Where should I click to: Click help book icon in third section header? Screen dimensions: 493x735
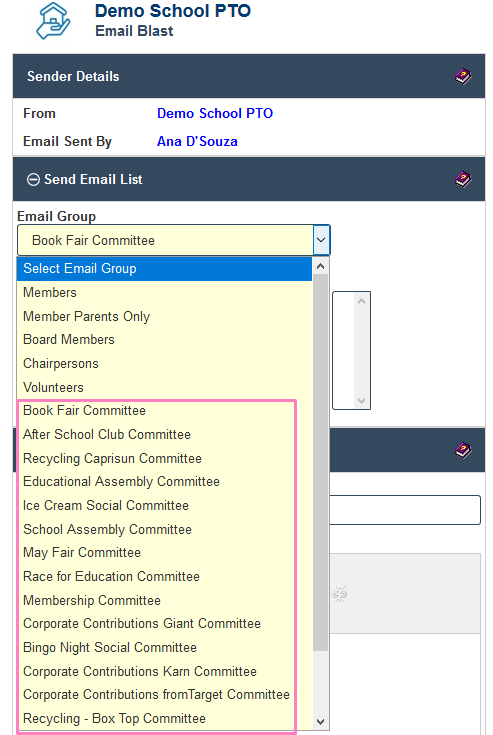pos(463,450)
